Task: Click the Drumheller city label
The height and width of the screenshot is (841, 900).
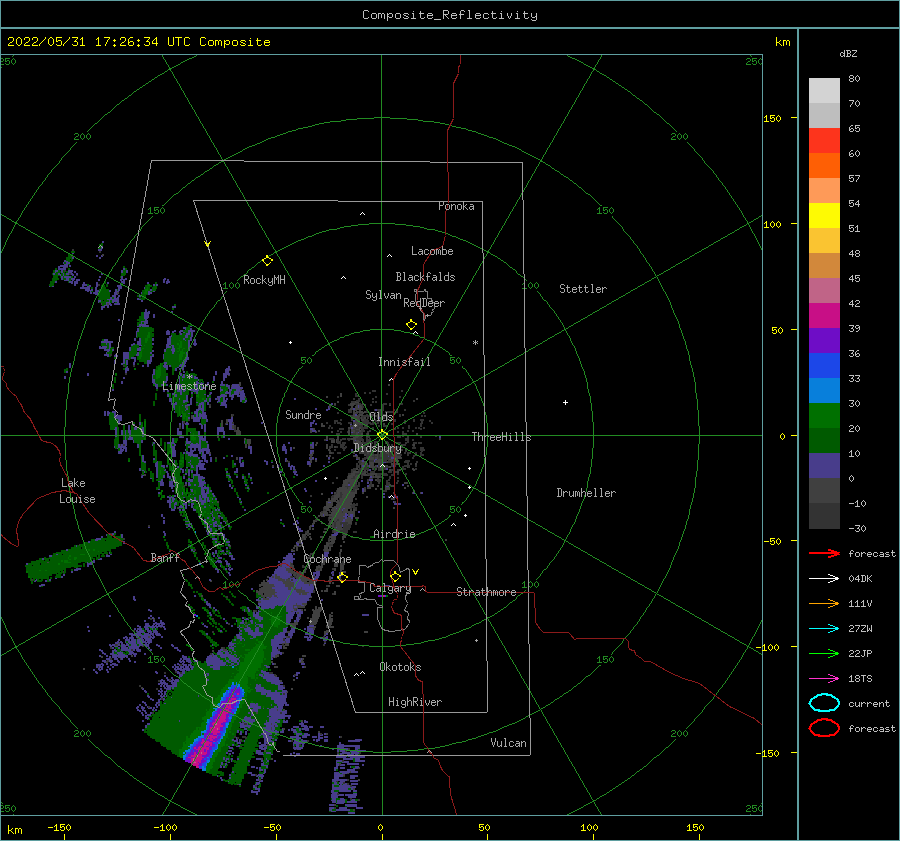Action: click(x=586, y=493)
